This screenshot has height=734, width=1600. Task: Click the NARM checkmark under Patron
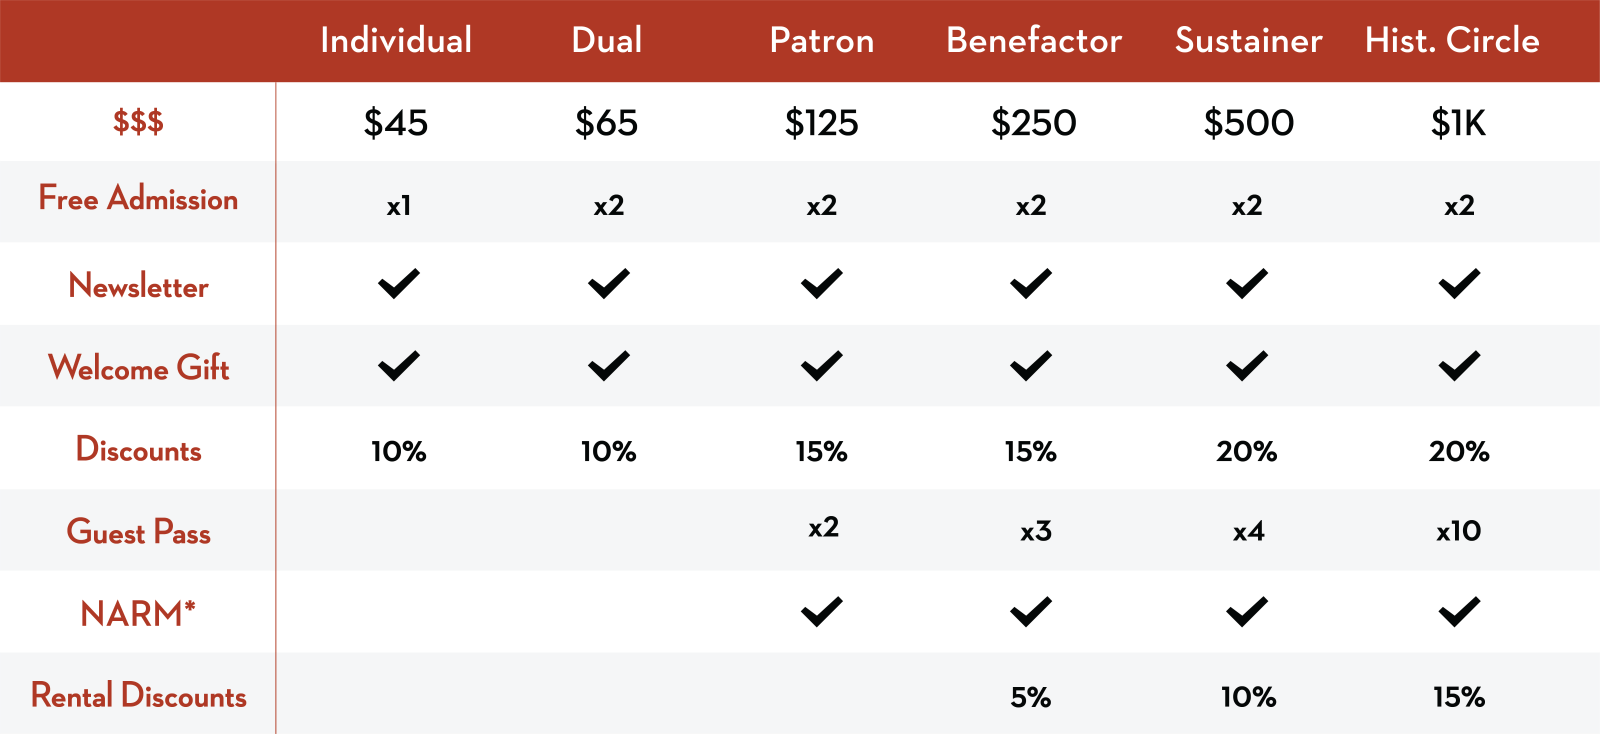822,611
